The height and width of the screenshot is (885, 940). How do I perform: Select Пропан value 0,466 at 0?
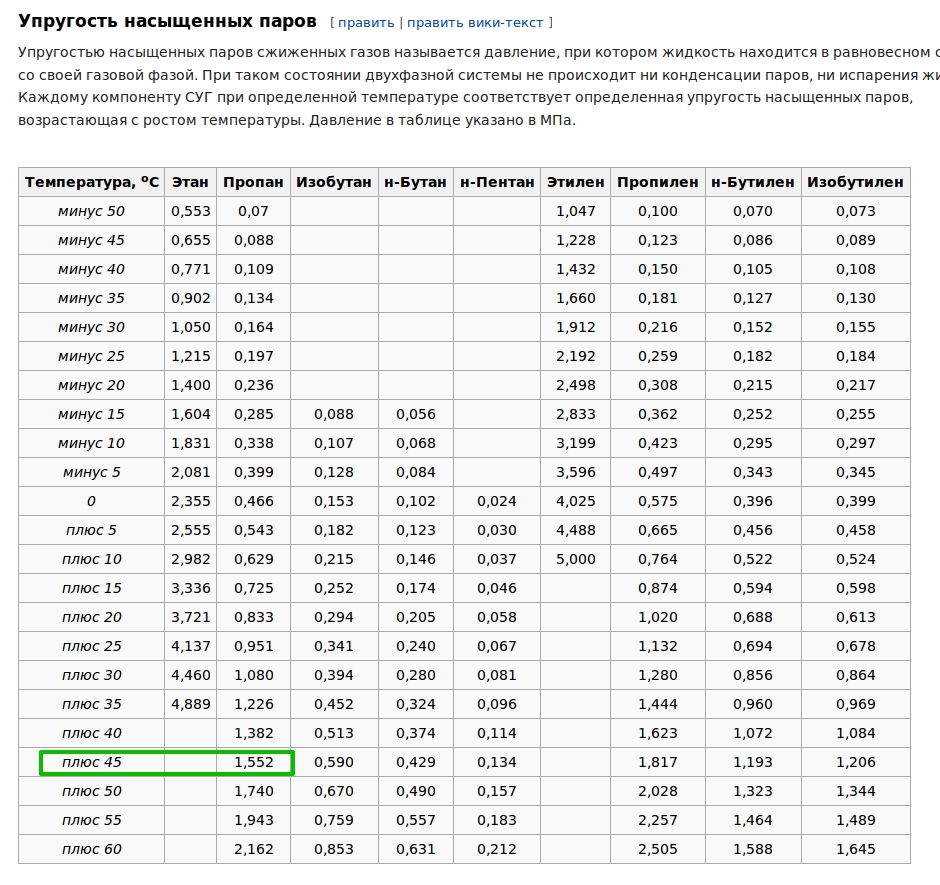[254, 501]
